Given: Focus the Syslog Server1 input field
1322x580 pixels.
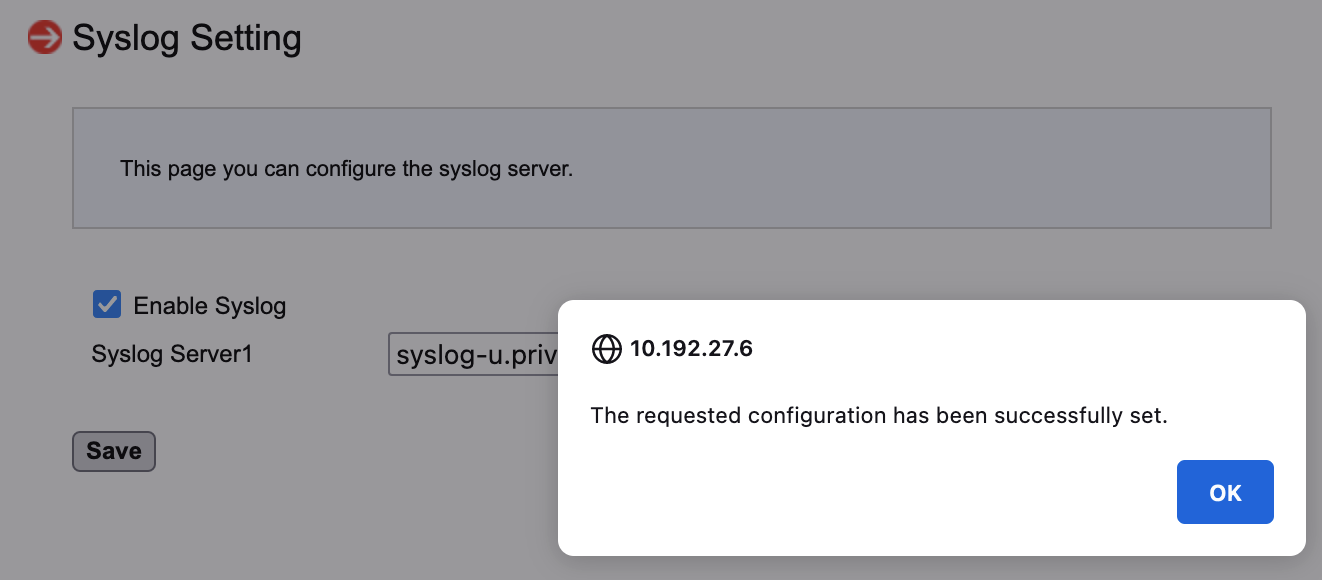Looking at the screenshot, I should pos(473,355).
